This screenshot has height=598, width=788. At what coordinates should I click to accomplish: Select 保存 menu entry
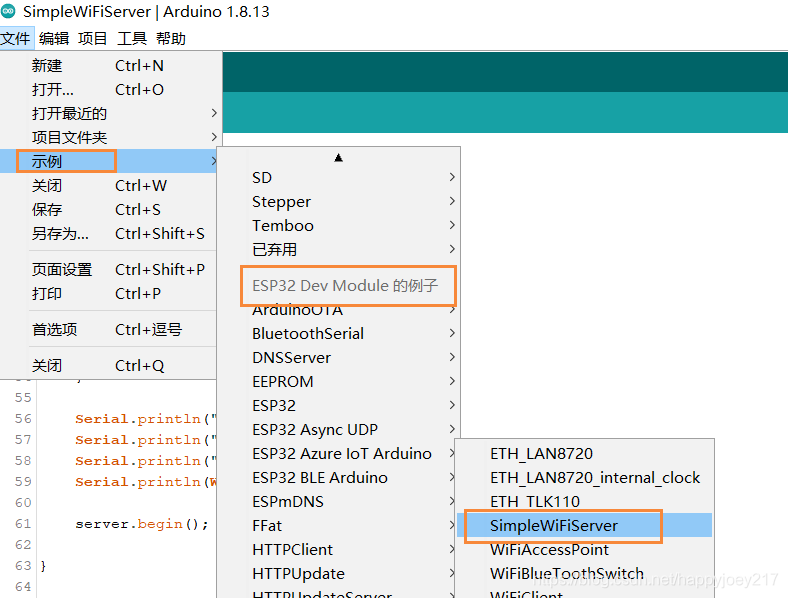(110, 210)
